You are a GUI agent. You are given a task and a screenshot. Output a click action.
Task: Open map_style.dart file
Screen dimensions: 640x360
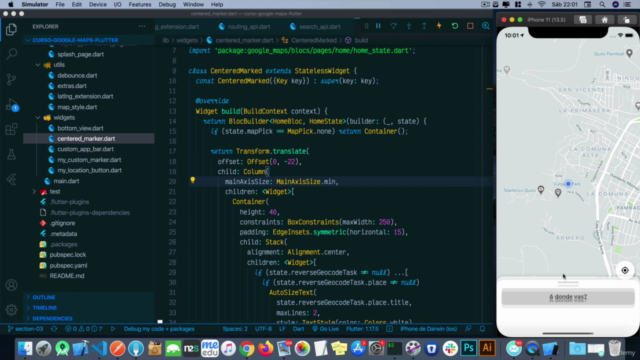point(77,107)
